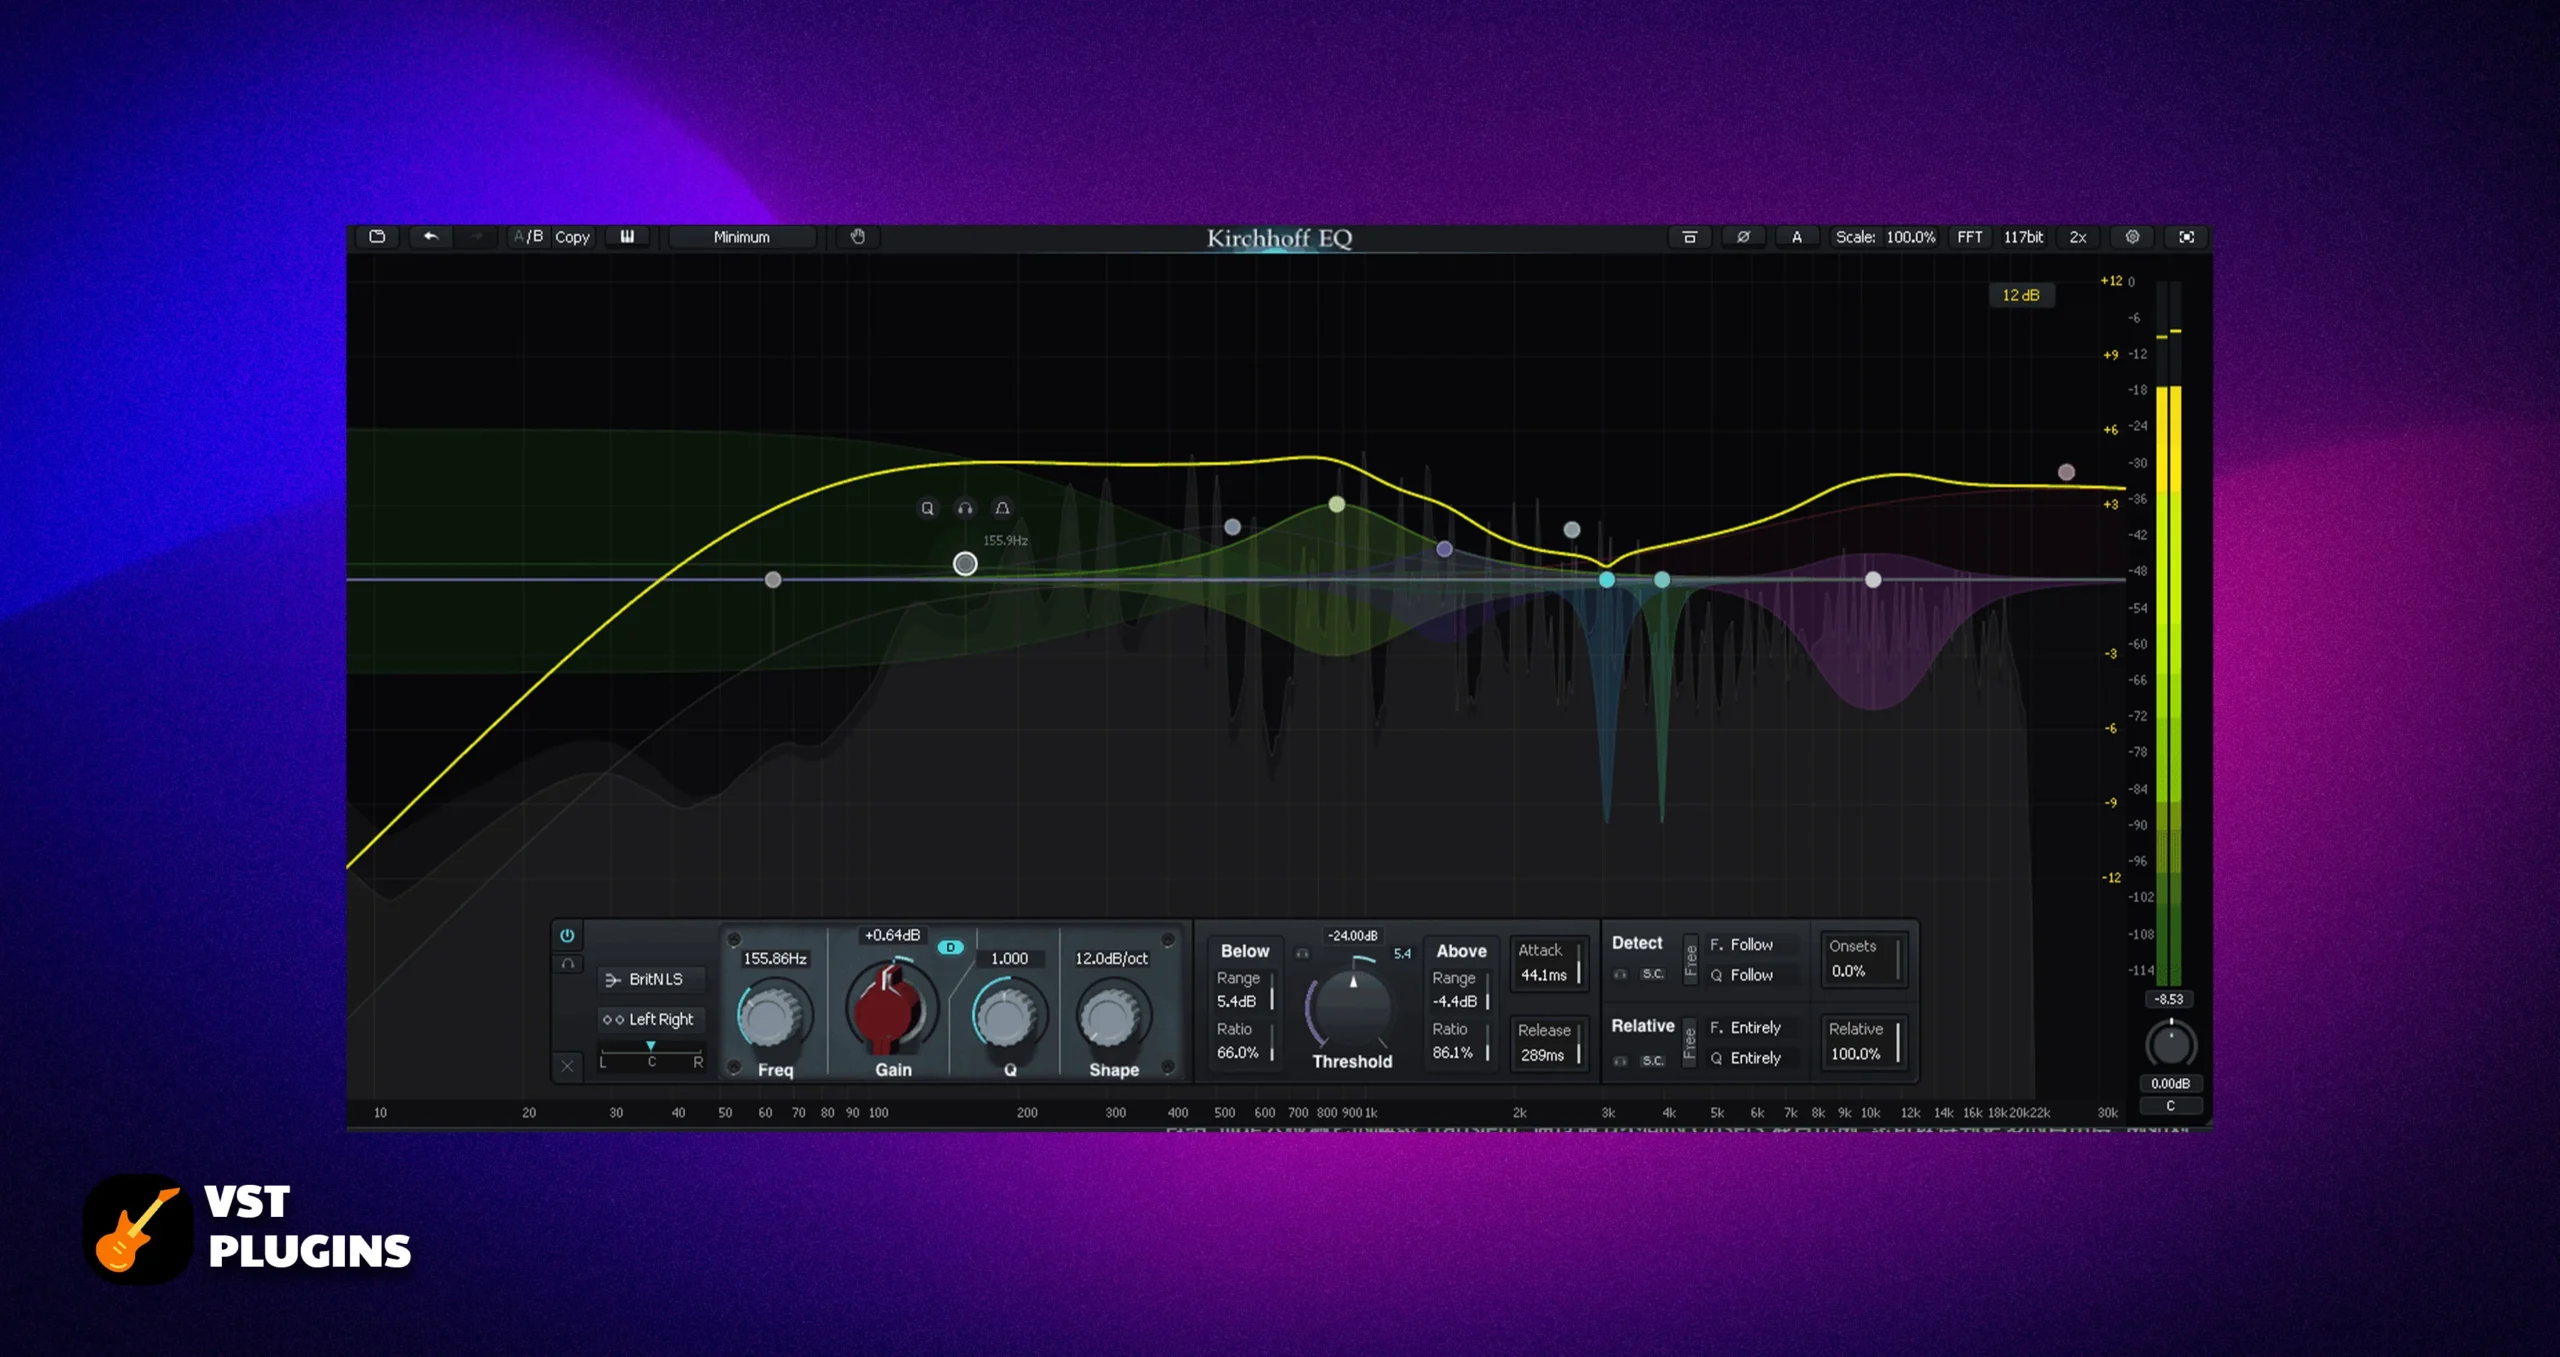Toggle the band power button
Image resolution: width=2560 pixels, height=1357 pixels.
pyautogui.click(x=567, y=935)
